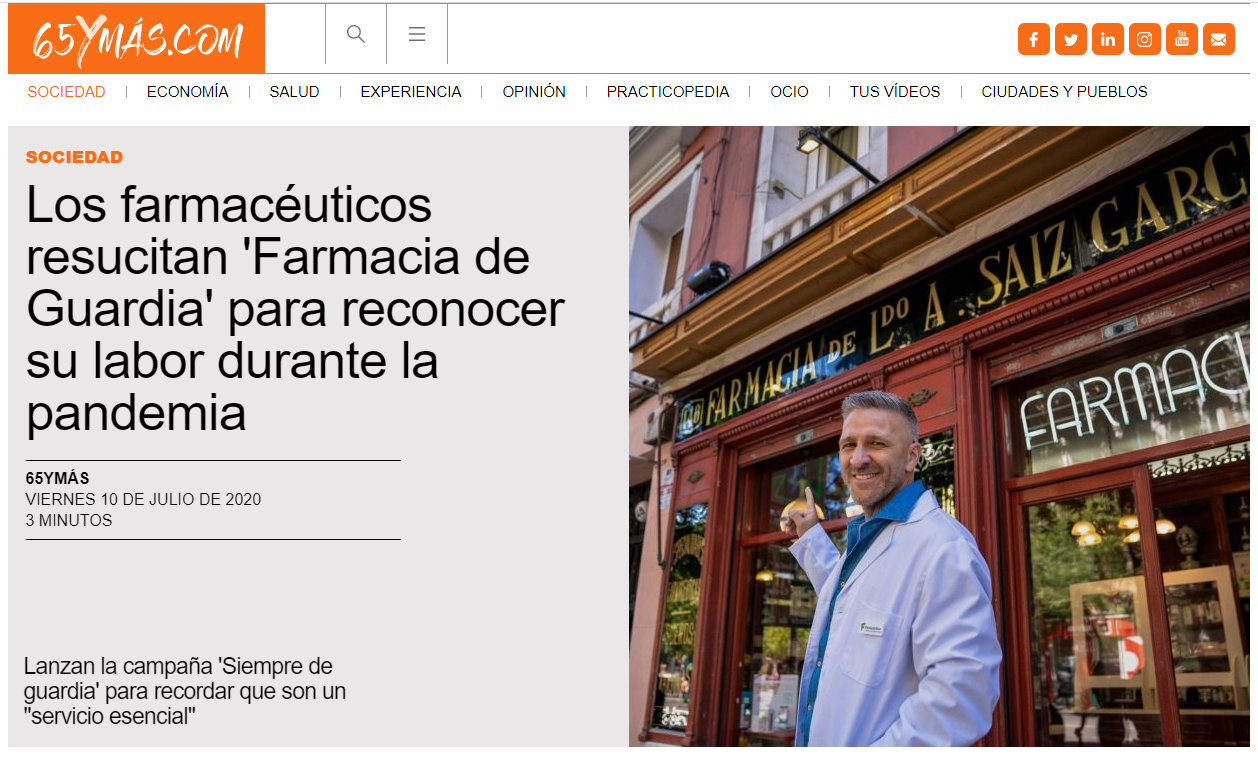Open the Practicopedia section
The height and width of the screenshot is (758, 1258).
click(668, 92)
